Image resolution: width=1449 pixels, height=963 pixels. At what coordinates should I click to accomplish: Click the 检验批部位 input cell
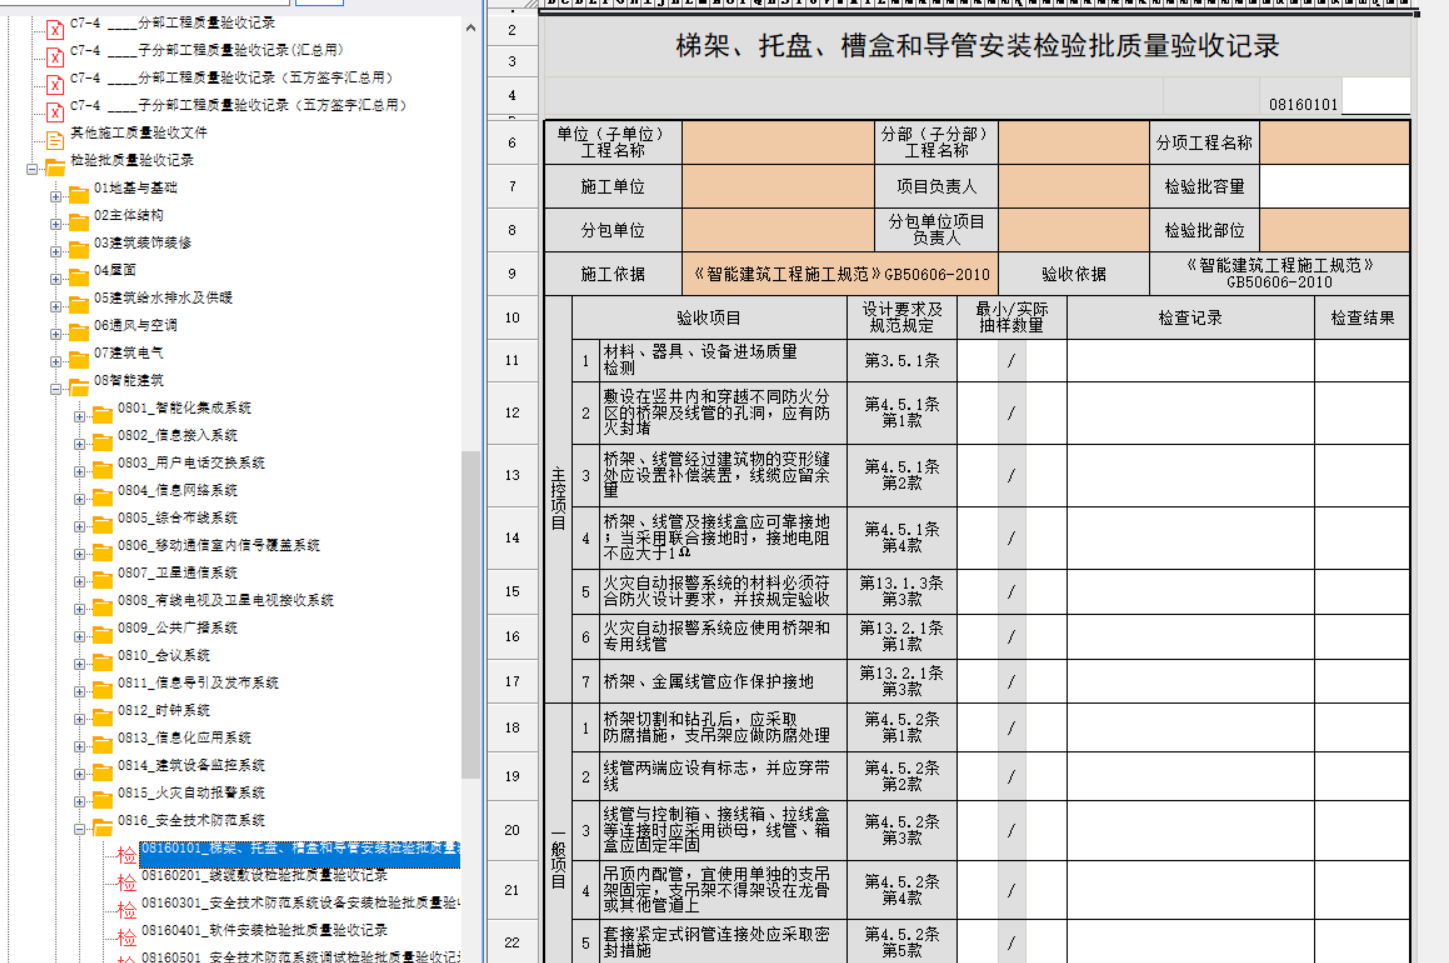tap(1334, 230)
